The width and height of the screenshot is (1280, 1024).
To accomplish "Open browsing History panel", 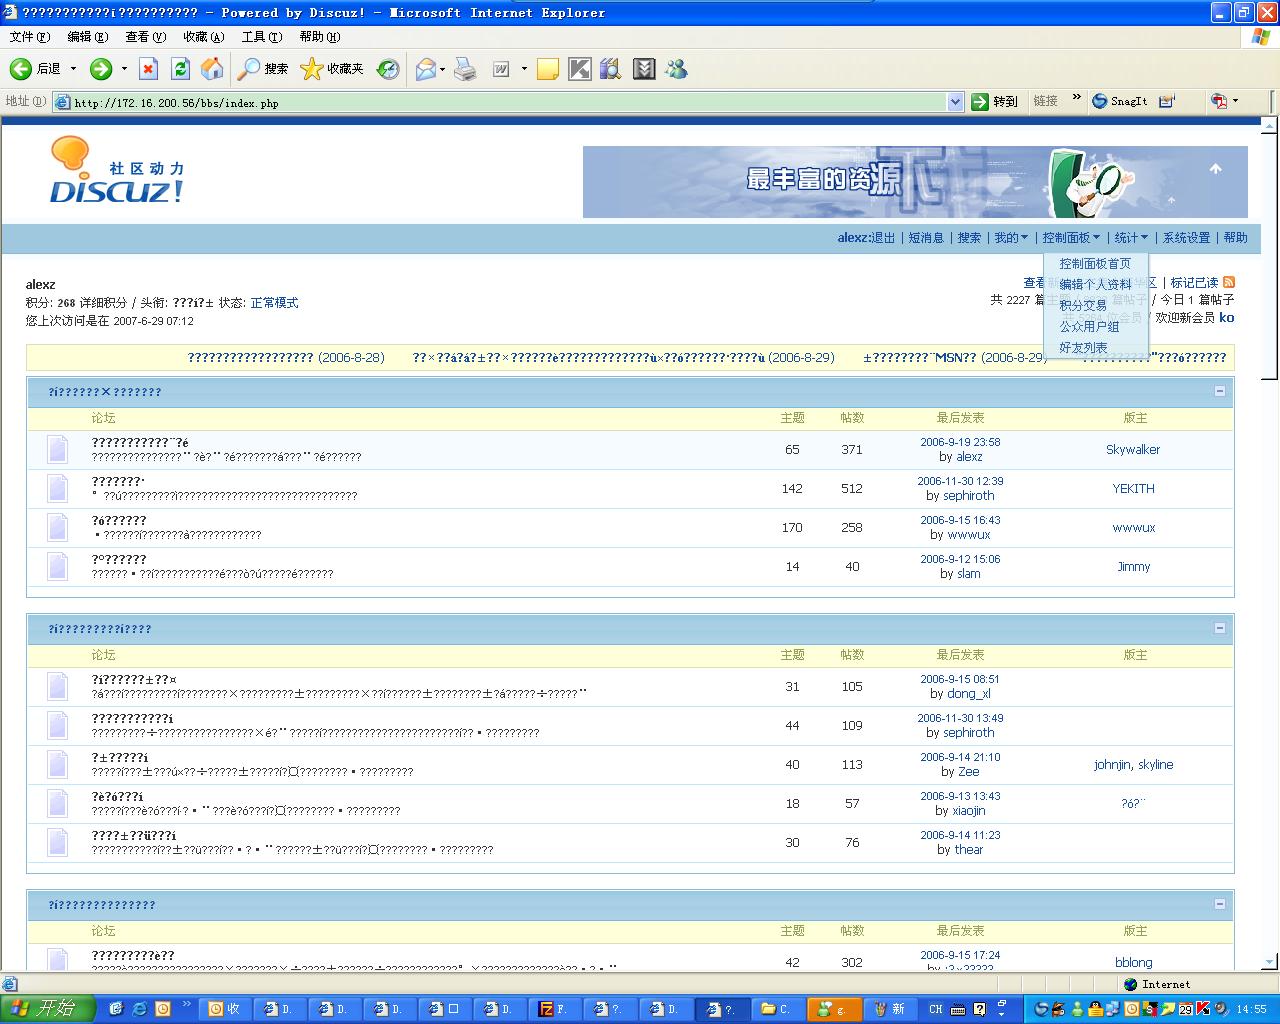I will point(388,69).
